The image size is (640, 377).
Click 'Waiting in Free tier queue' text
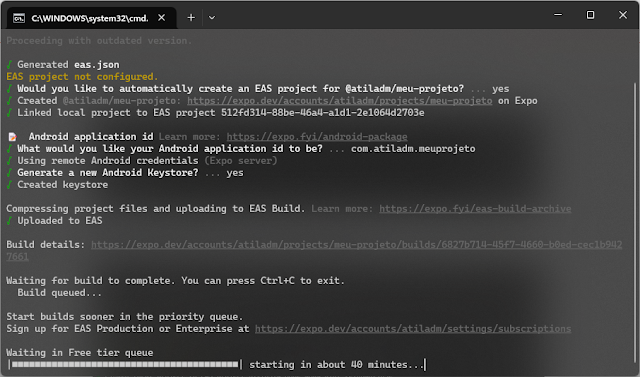point(80,353)
